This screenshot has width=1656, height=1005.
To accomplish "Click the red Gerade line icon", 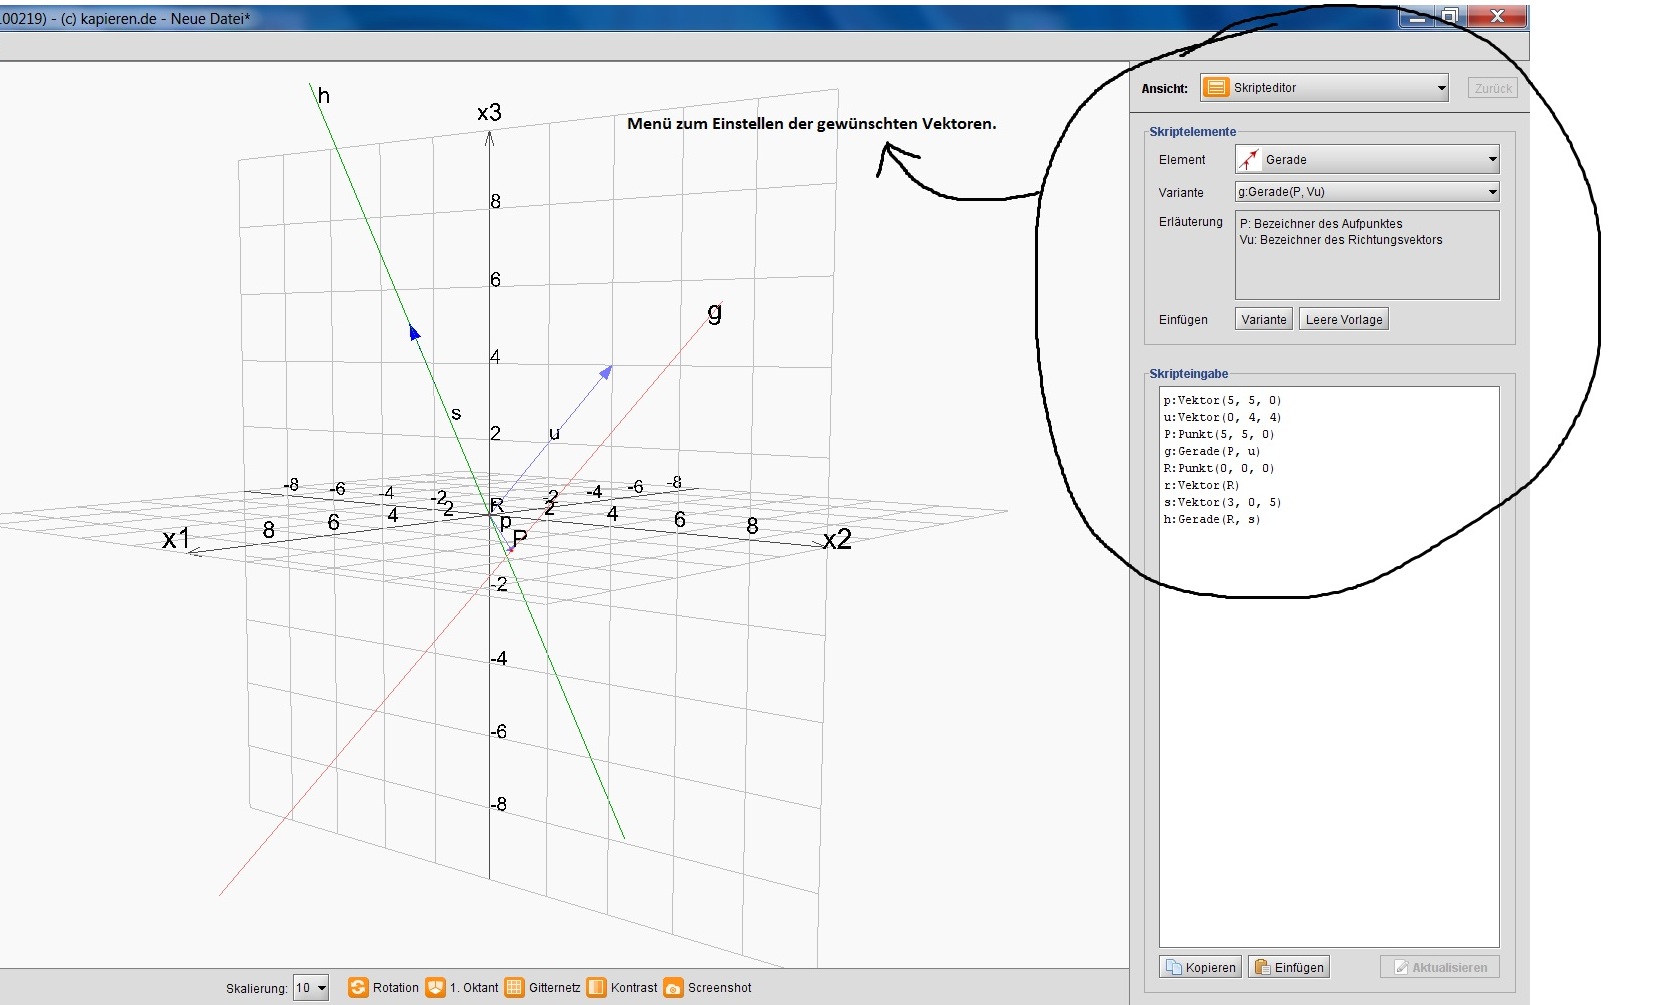I will 1248,160.
